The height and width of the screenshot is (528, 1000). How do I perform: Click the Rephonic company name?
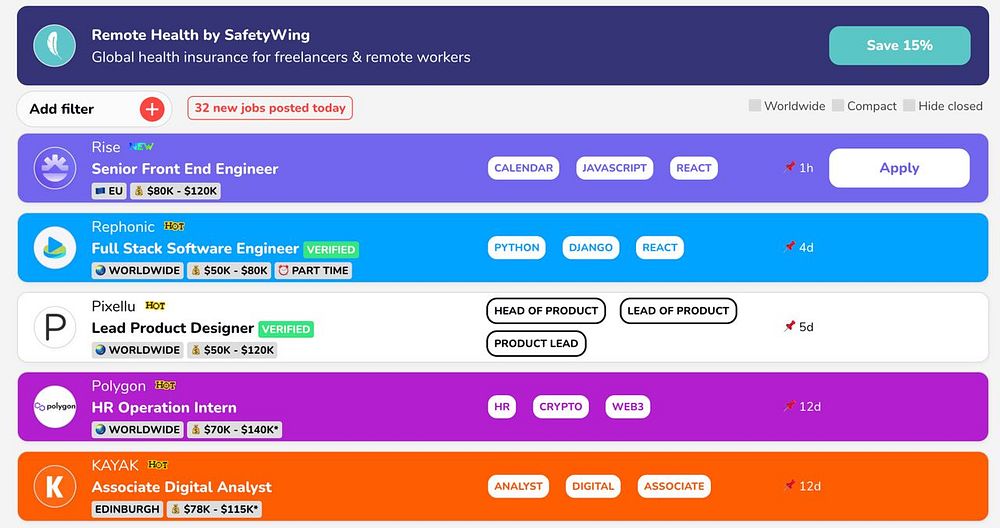pos(123,227)
